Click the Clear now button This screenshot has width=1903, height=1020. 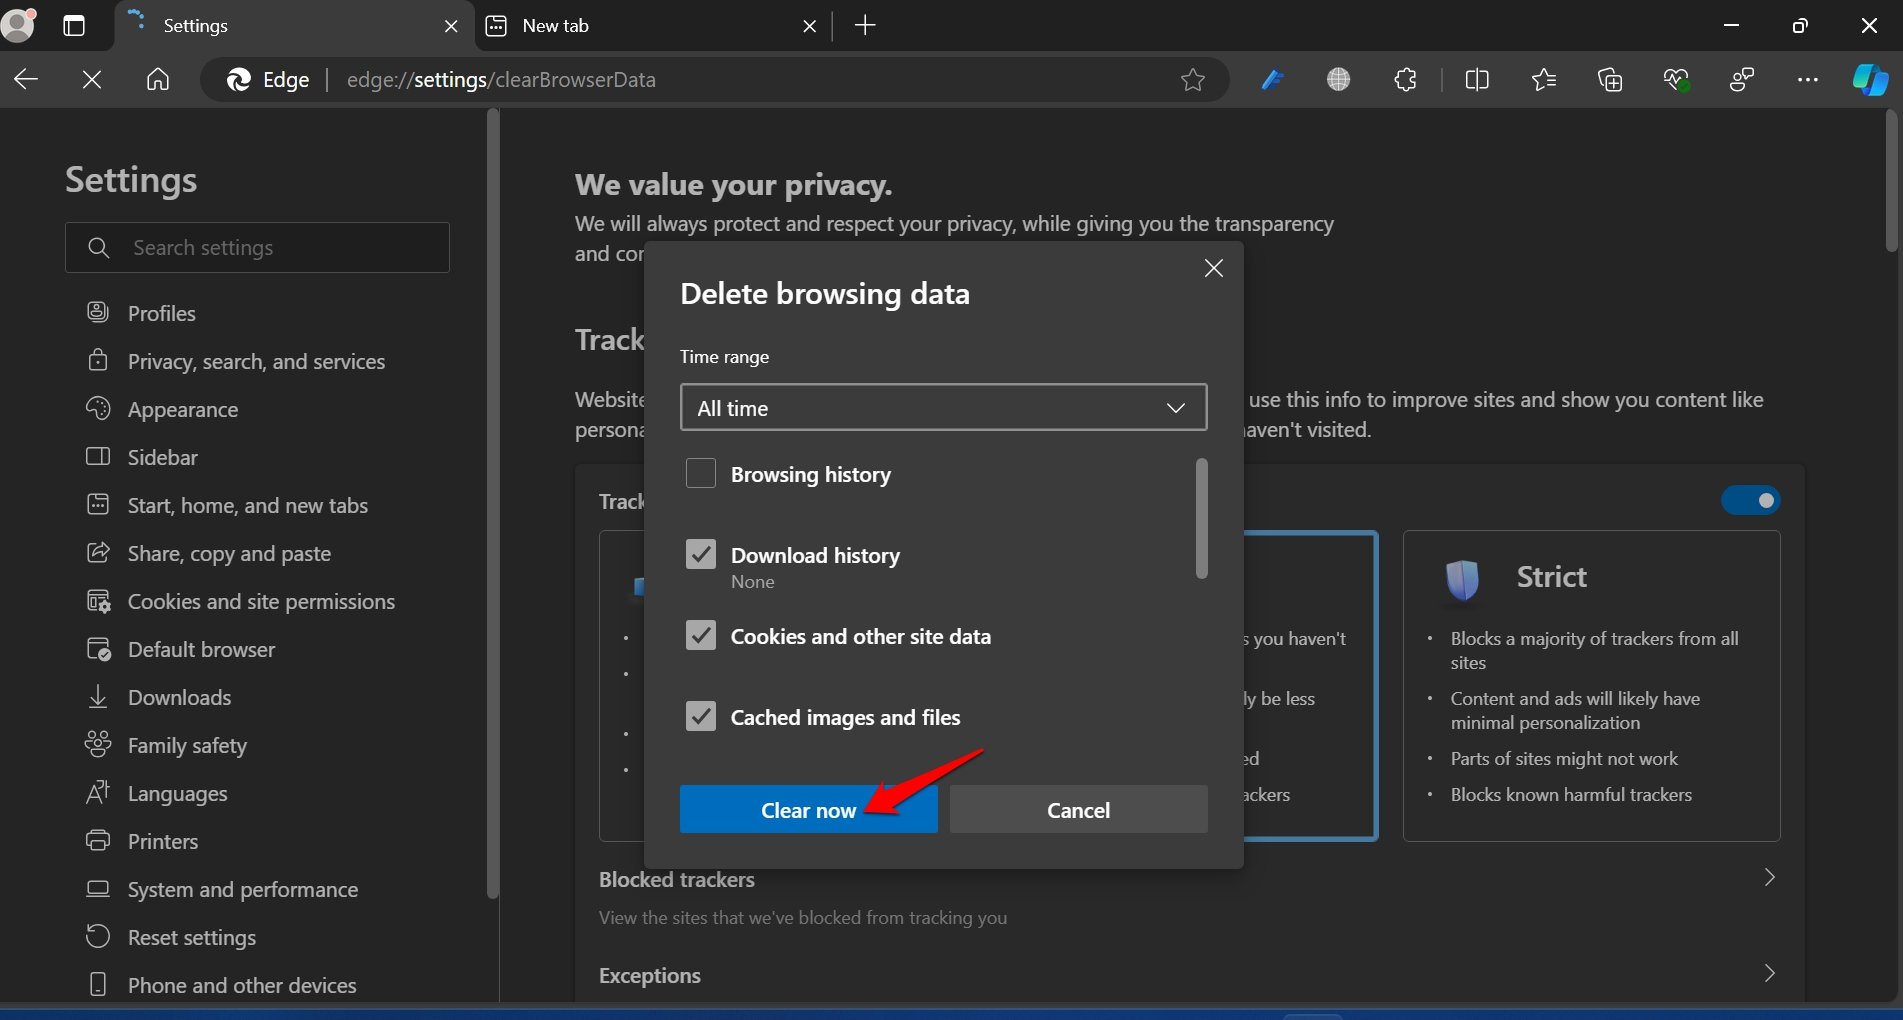pos(808,809)
